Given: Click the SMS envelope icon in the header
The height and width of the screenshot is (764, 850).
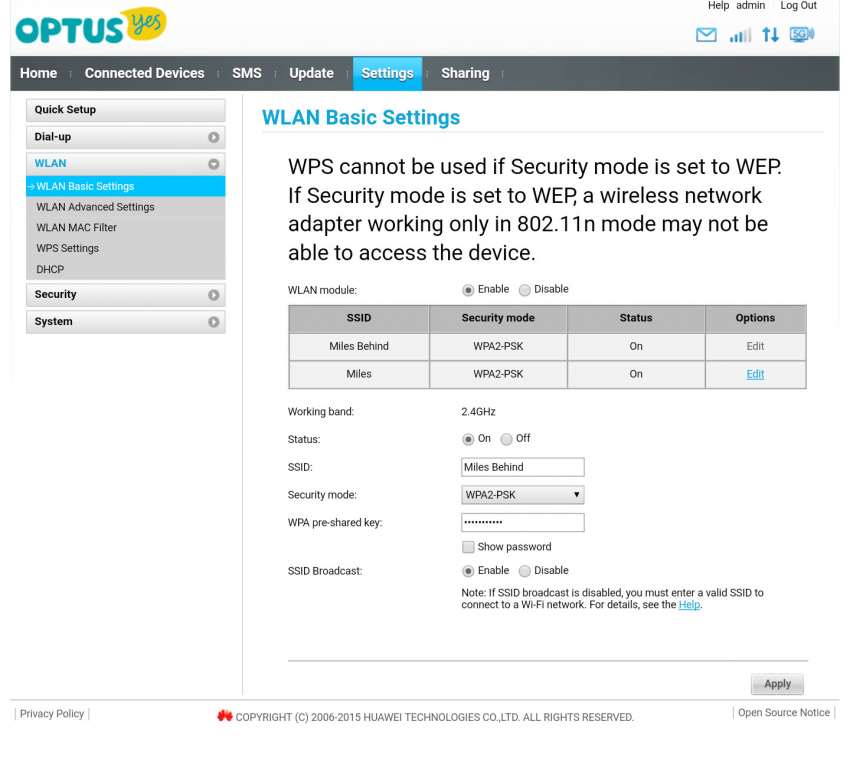Looking at the screenshot, I should point(706,34).
